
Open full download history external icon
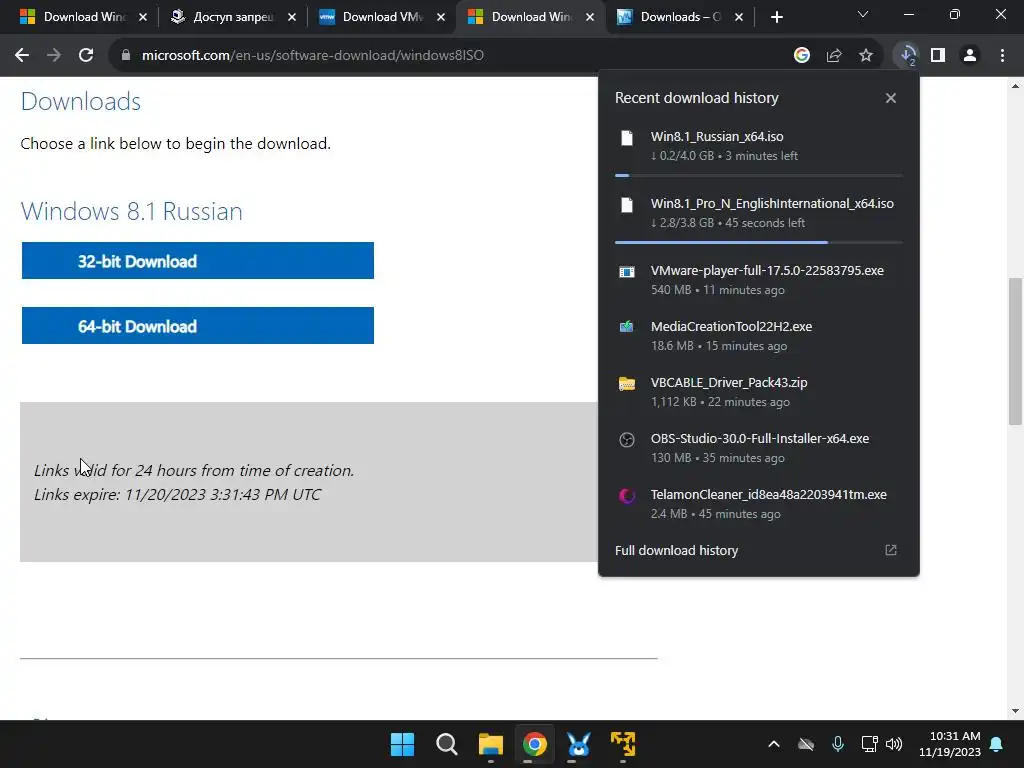pyautogui.click(x=891, y=550)
